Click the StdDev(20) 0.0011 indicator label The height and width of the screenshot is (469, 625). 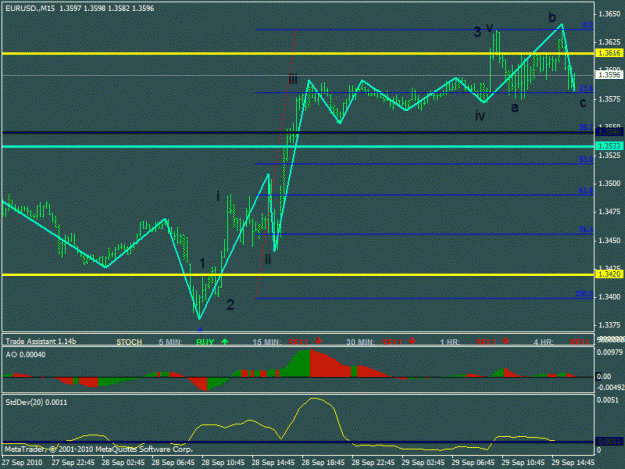36,402
